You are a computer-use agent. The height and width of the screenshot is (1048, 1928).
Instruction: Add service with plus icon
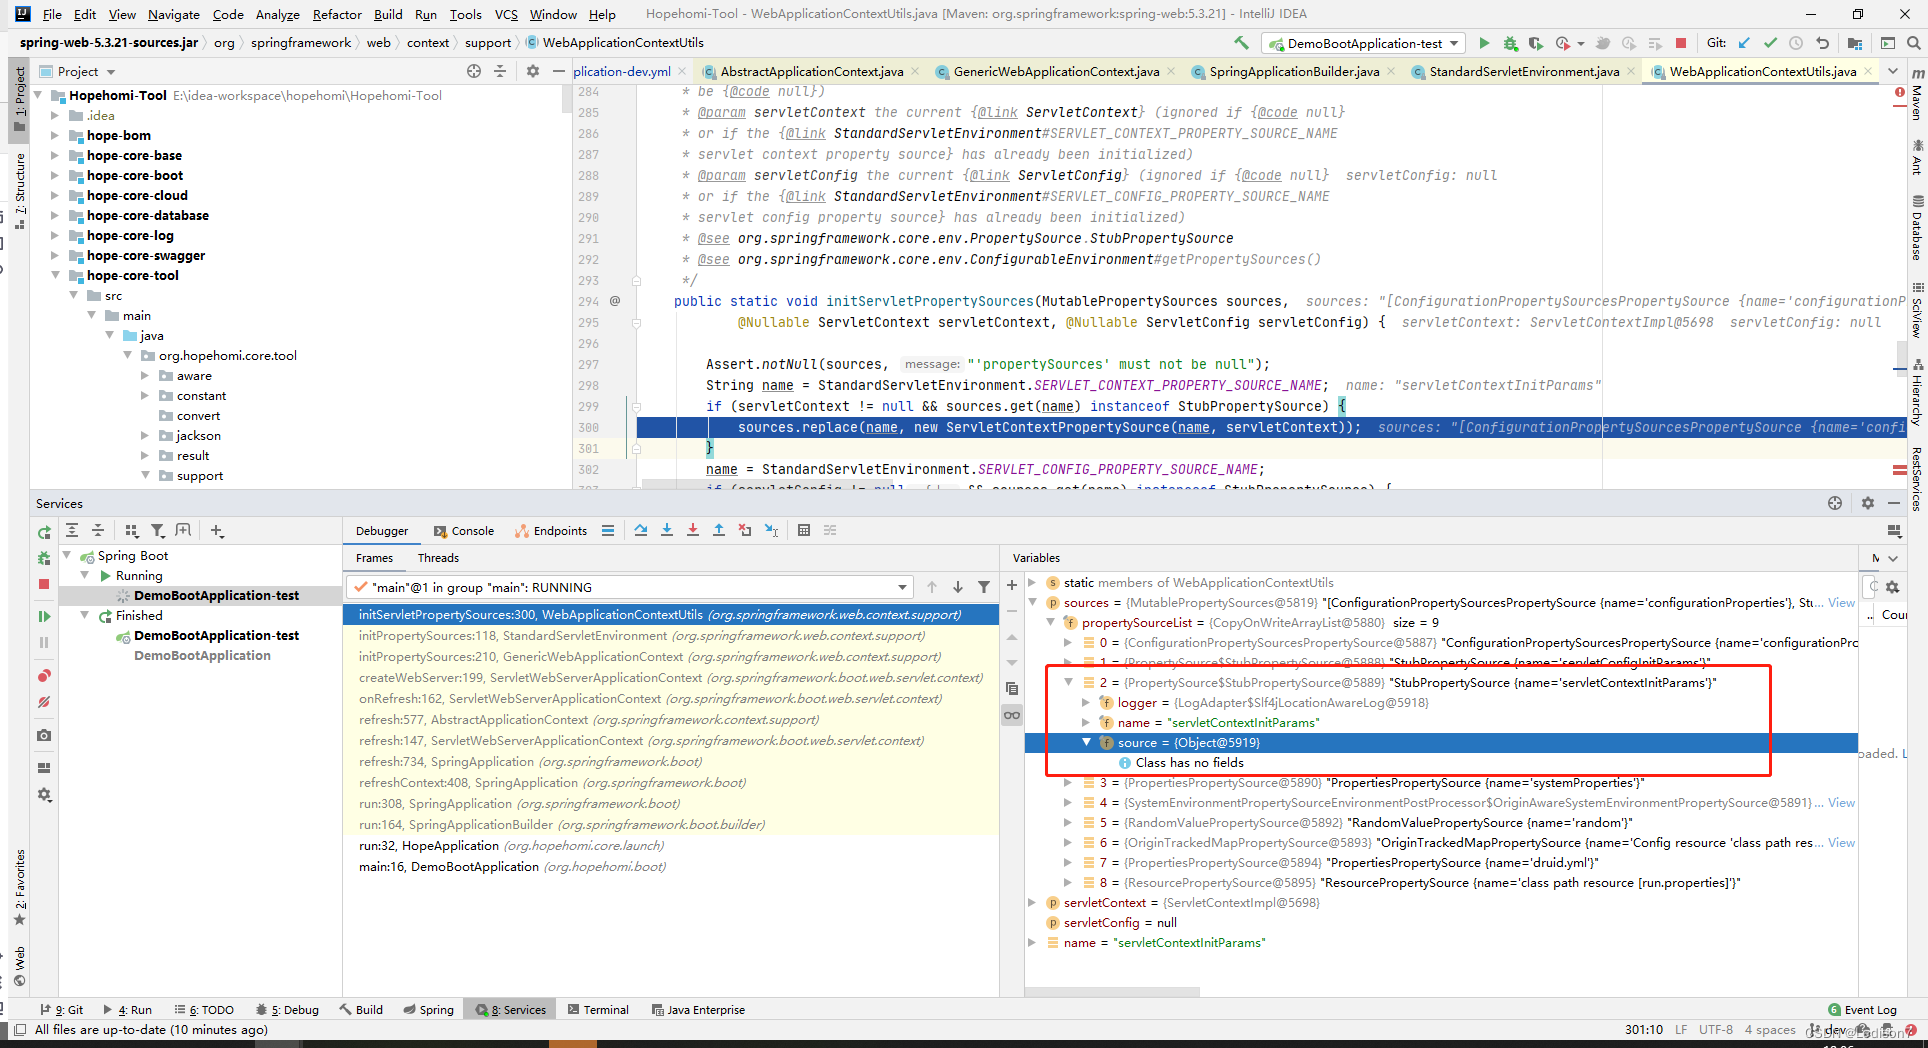217,530
